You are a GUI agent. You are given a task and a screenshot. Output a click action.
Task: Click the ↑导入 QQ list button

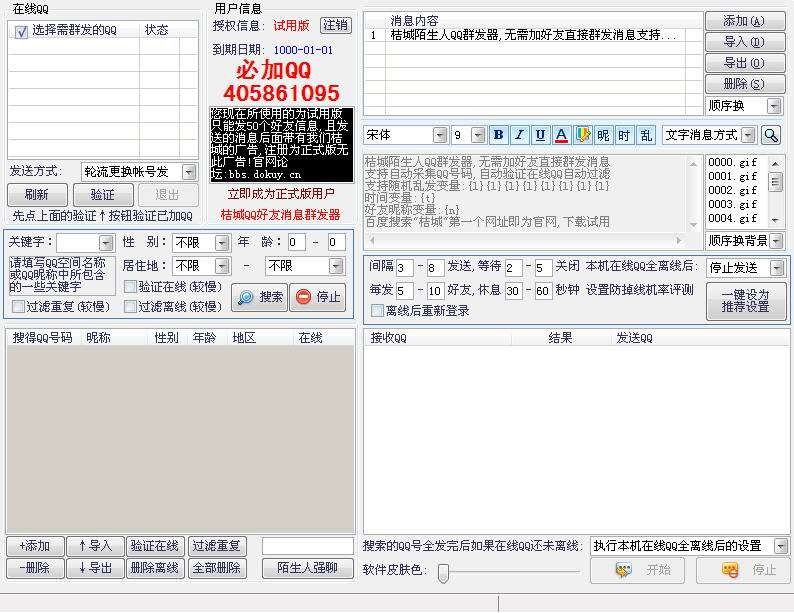pos(96,546)
